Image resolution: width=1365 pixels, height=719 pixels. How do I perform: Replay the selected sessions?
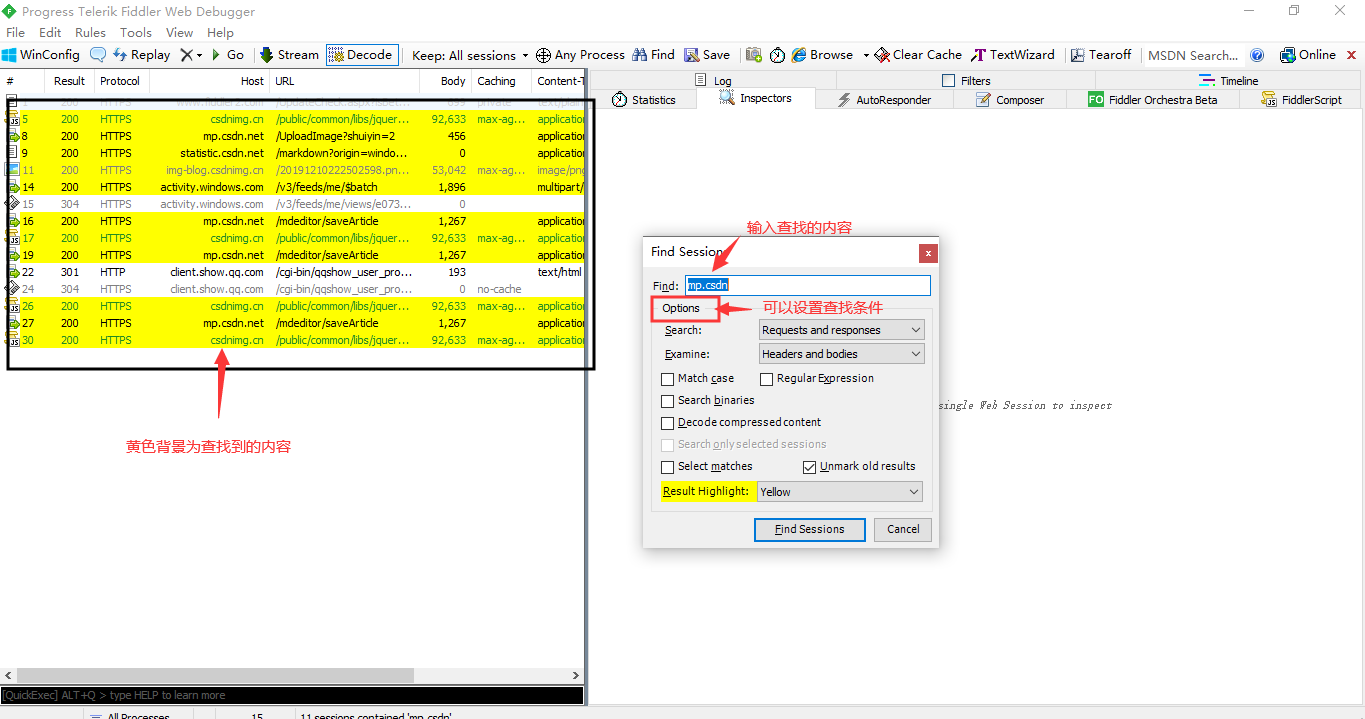click(x=141, y=55)
